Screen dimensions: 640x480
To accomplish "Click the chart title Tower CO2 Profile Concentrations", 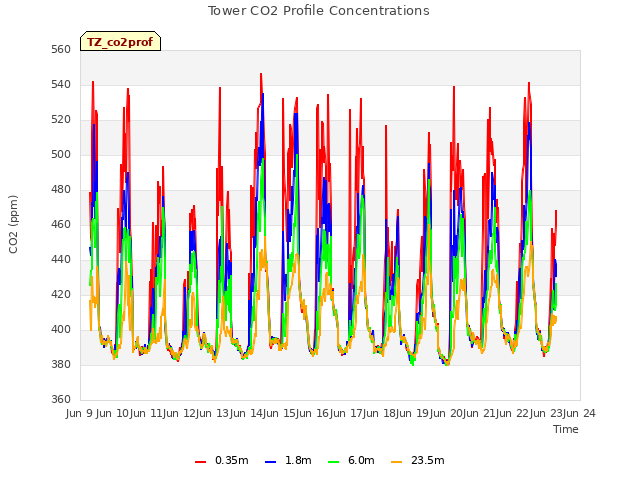I will [319, 11].
